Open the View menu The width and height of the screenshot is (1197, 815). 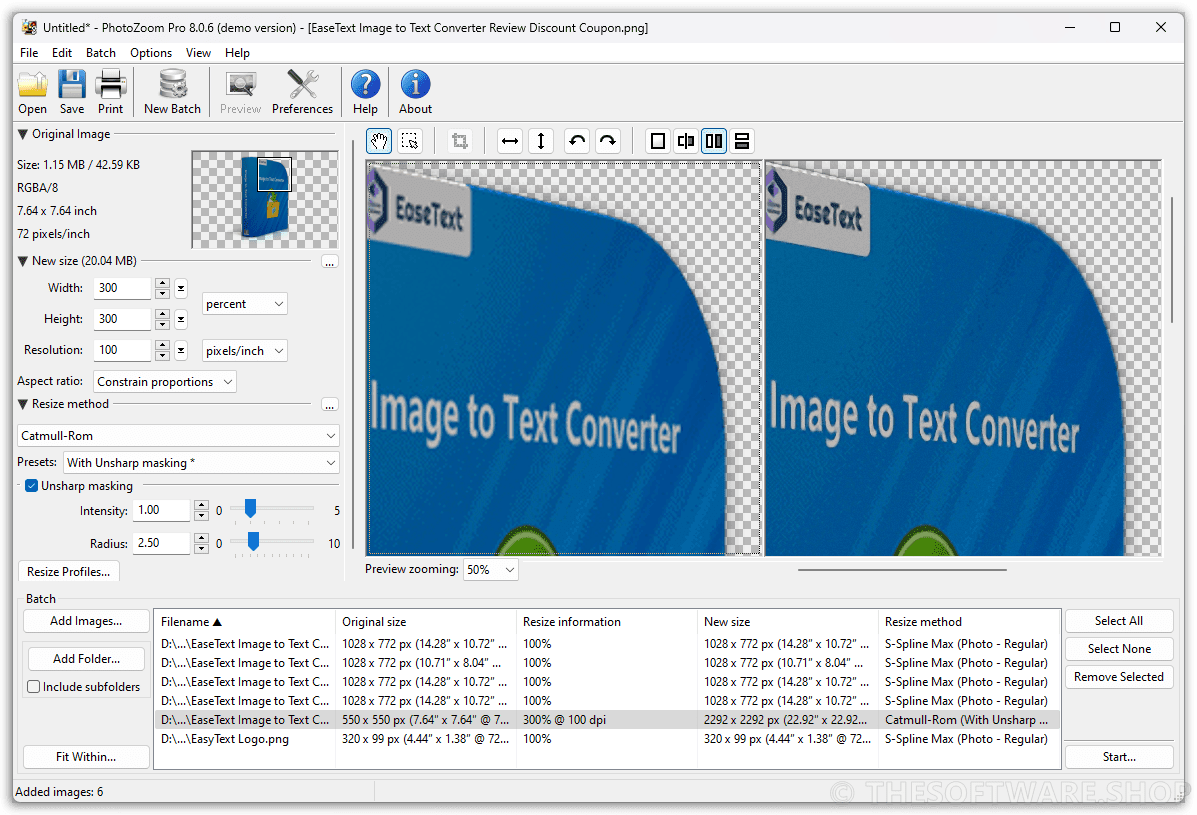click(198, 53)
